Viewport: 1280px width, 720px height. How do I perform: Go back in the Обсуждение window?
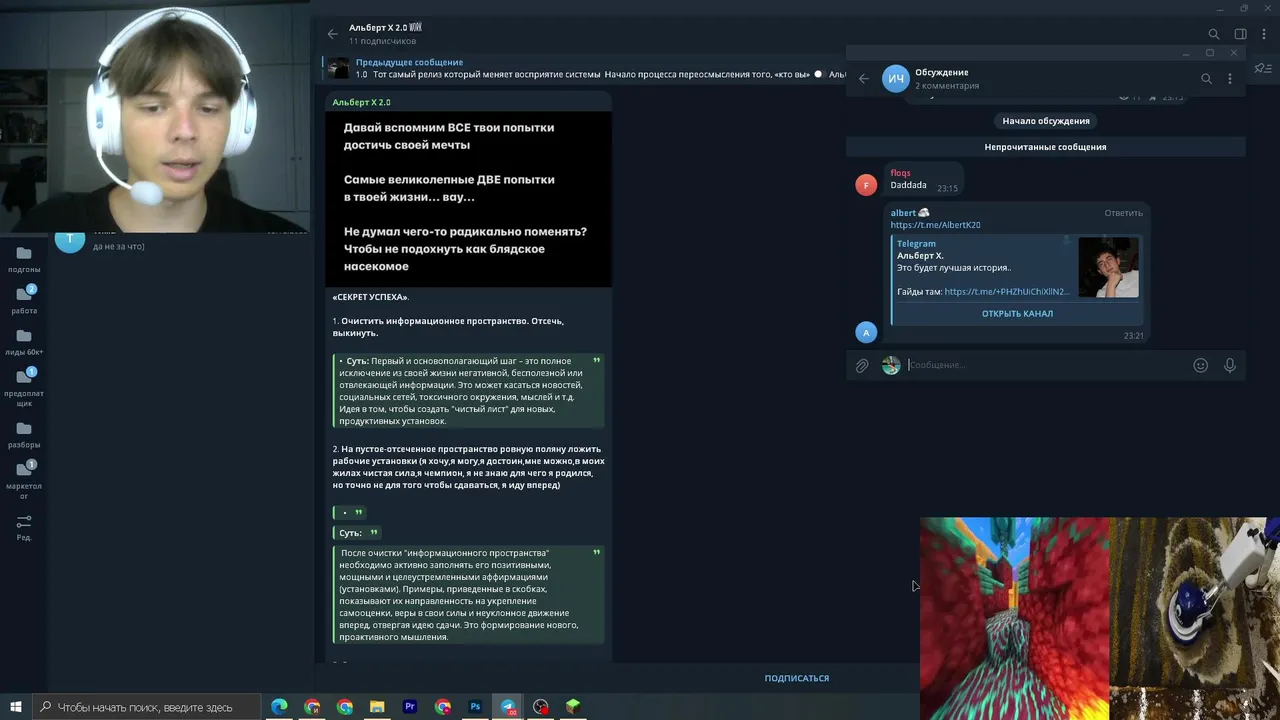pyautogui.click(x=864, y=79)
